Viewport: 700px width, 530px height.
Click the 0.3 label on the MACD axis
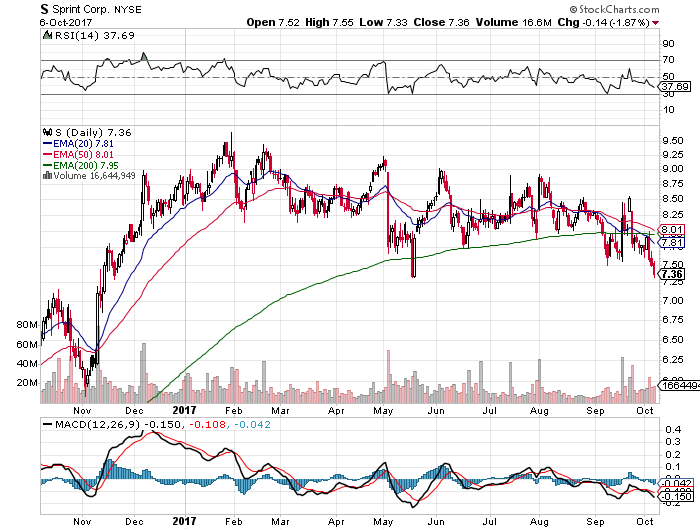coord(673,442)
